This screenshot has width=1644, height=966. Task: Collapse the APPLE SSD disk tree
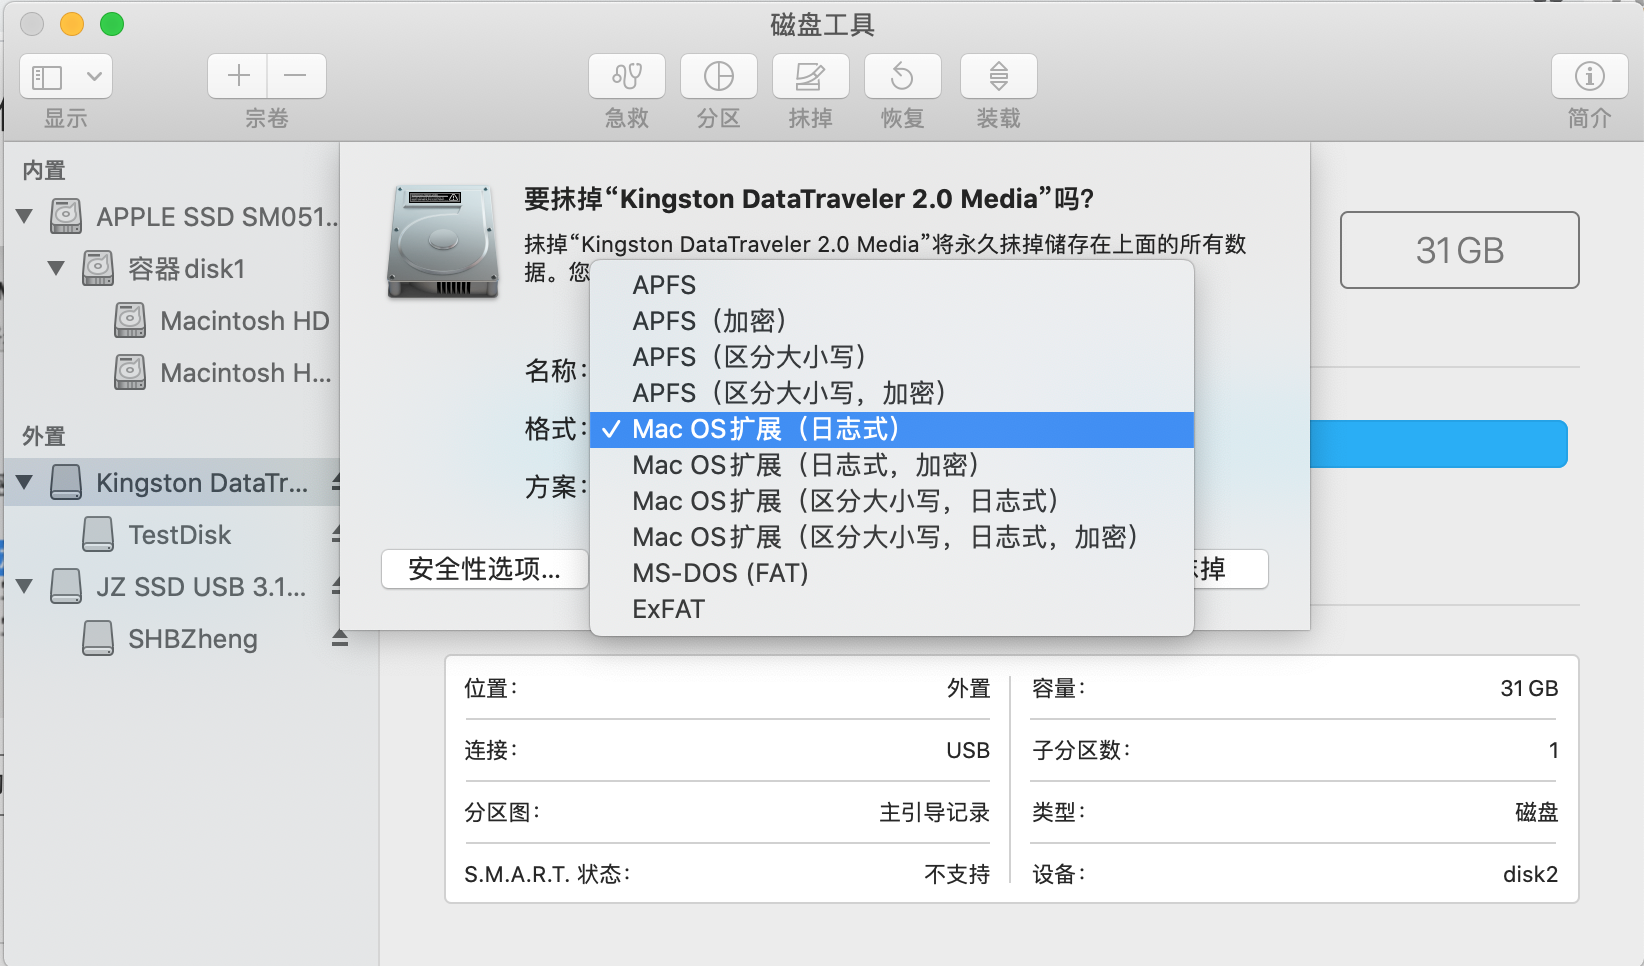tap(25, 216)
